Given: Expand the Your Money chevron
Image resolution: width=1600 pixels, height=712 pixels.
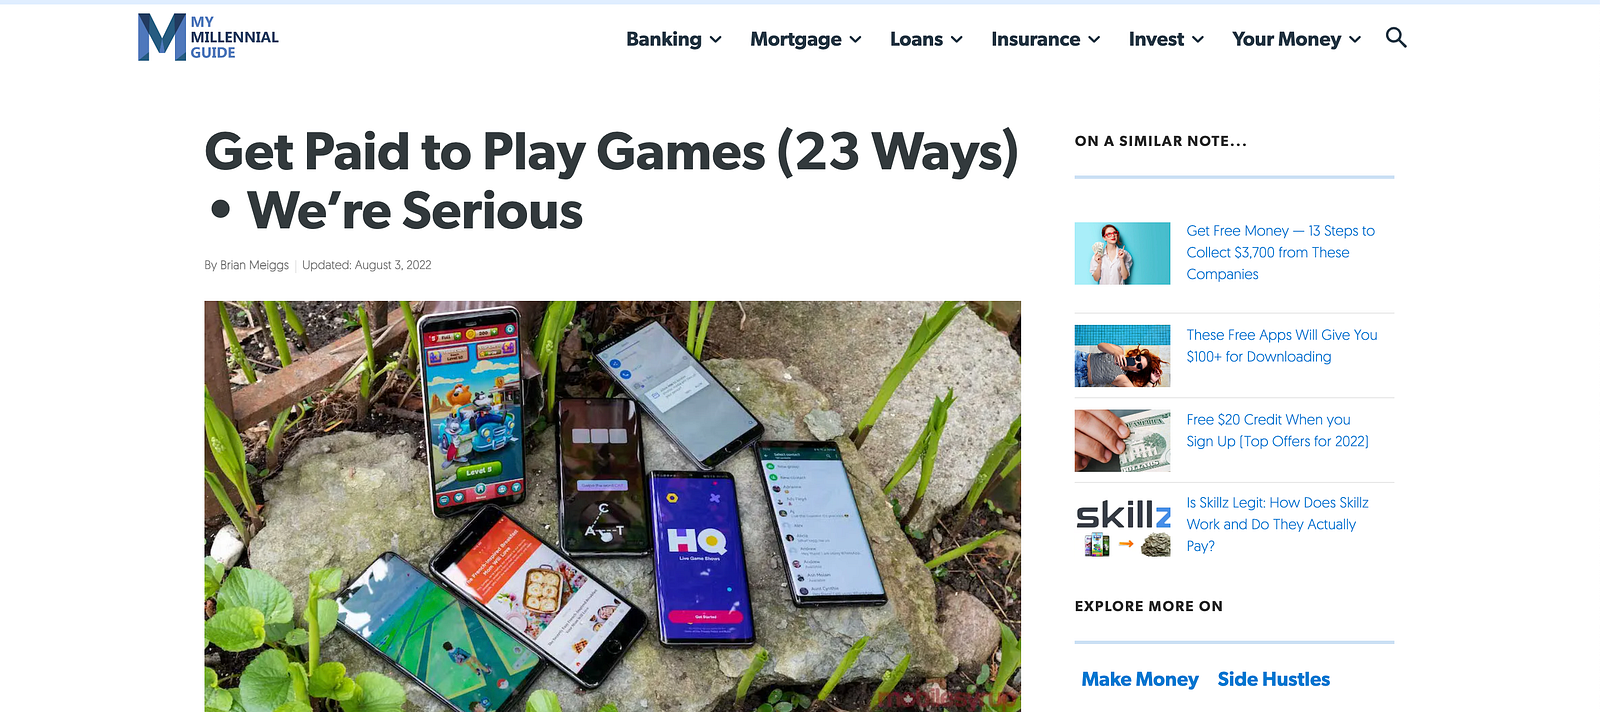Looking at the screenshot, I should tap(1355, 40).
